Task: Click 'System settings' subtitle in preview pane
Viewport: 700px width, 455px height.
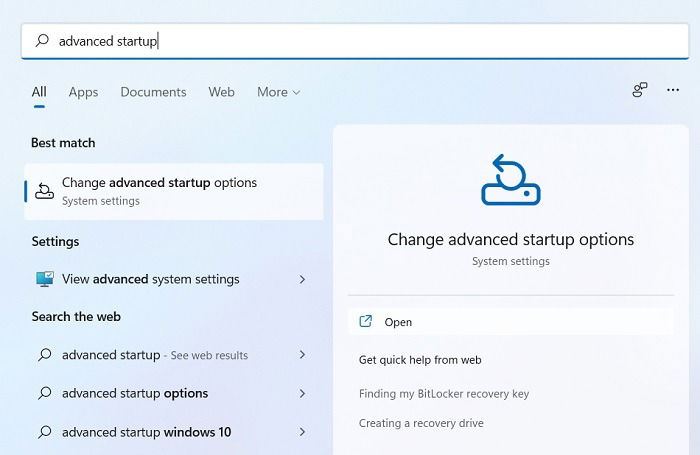Action: tap(511, 261)
